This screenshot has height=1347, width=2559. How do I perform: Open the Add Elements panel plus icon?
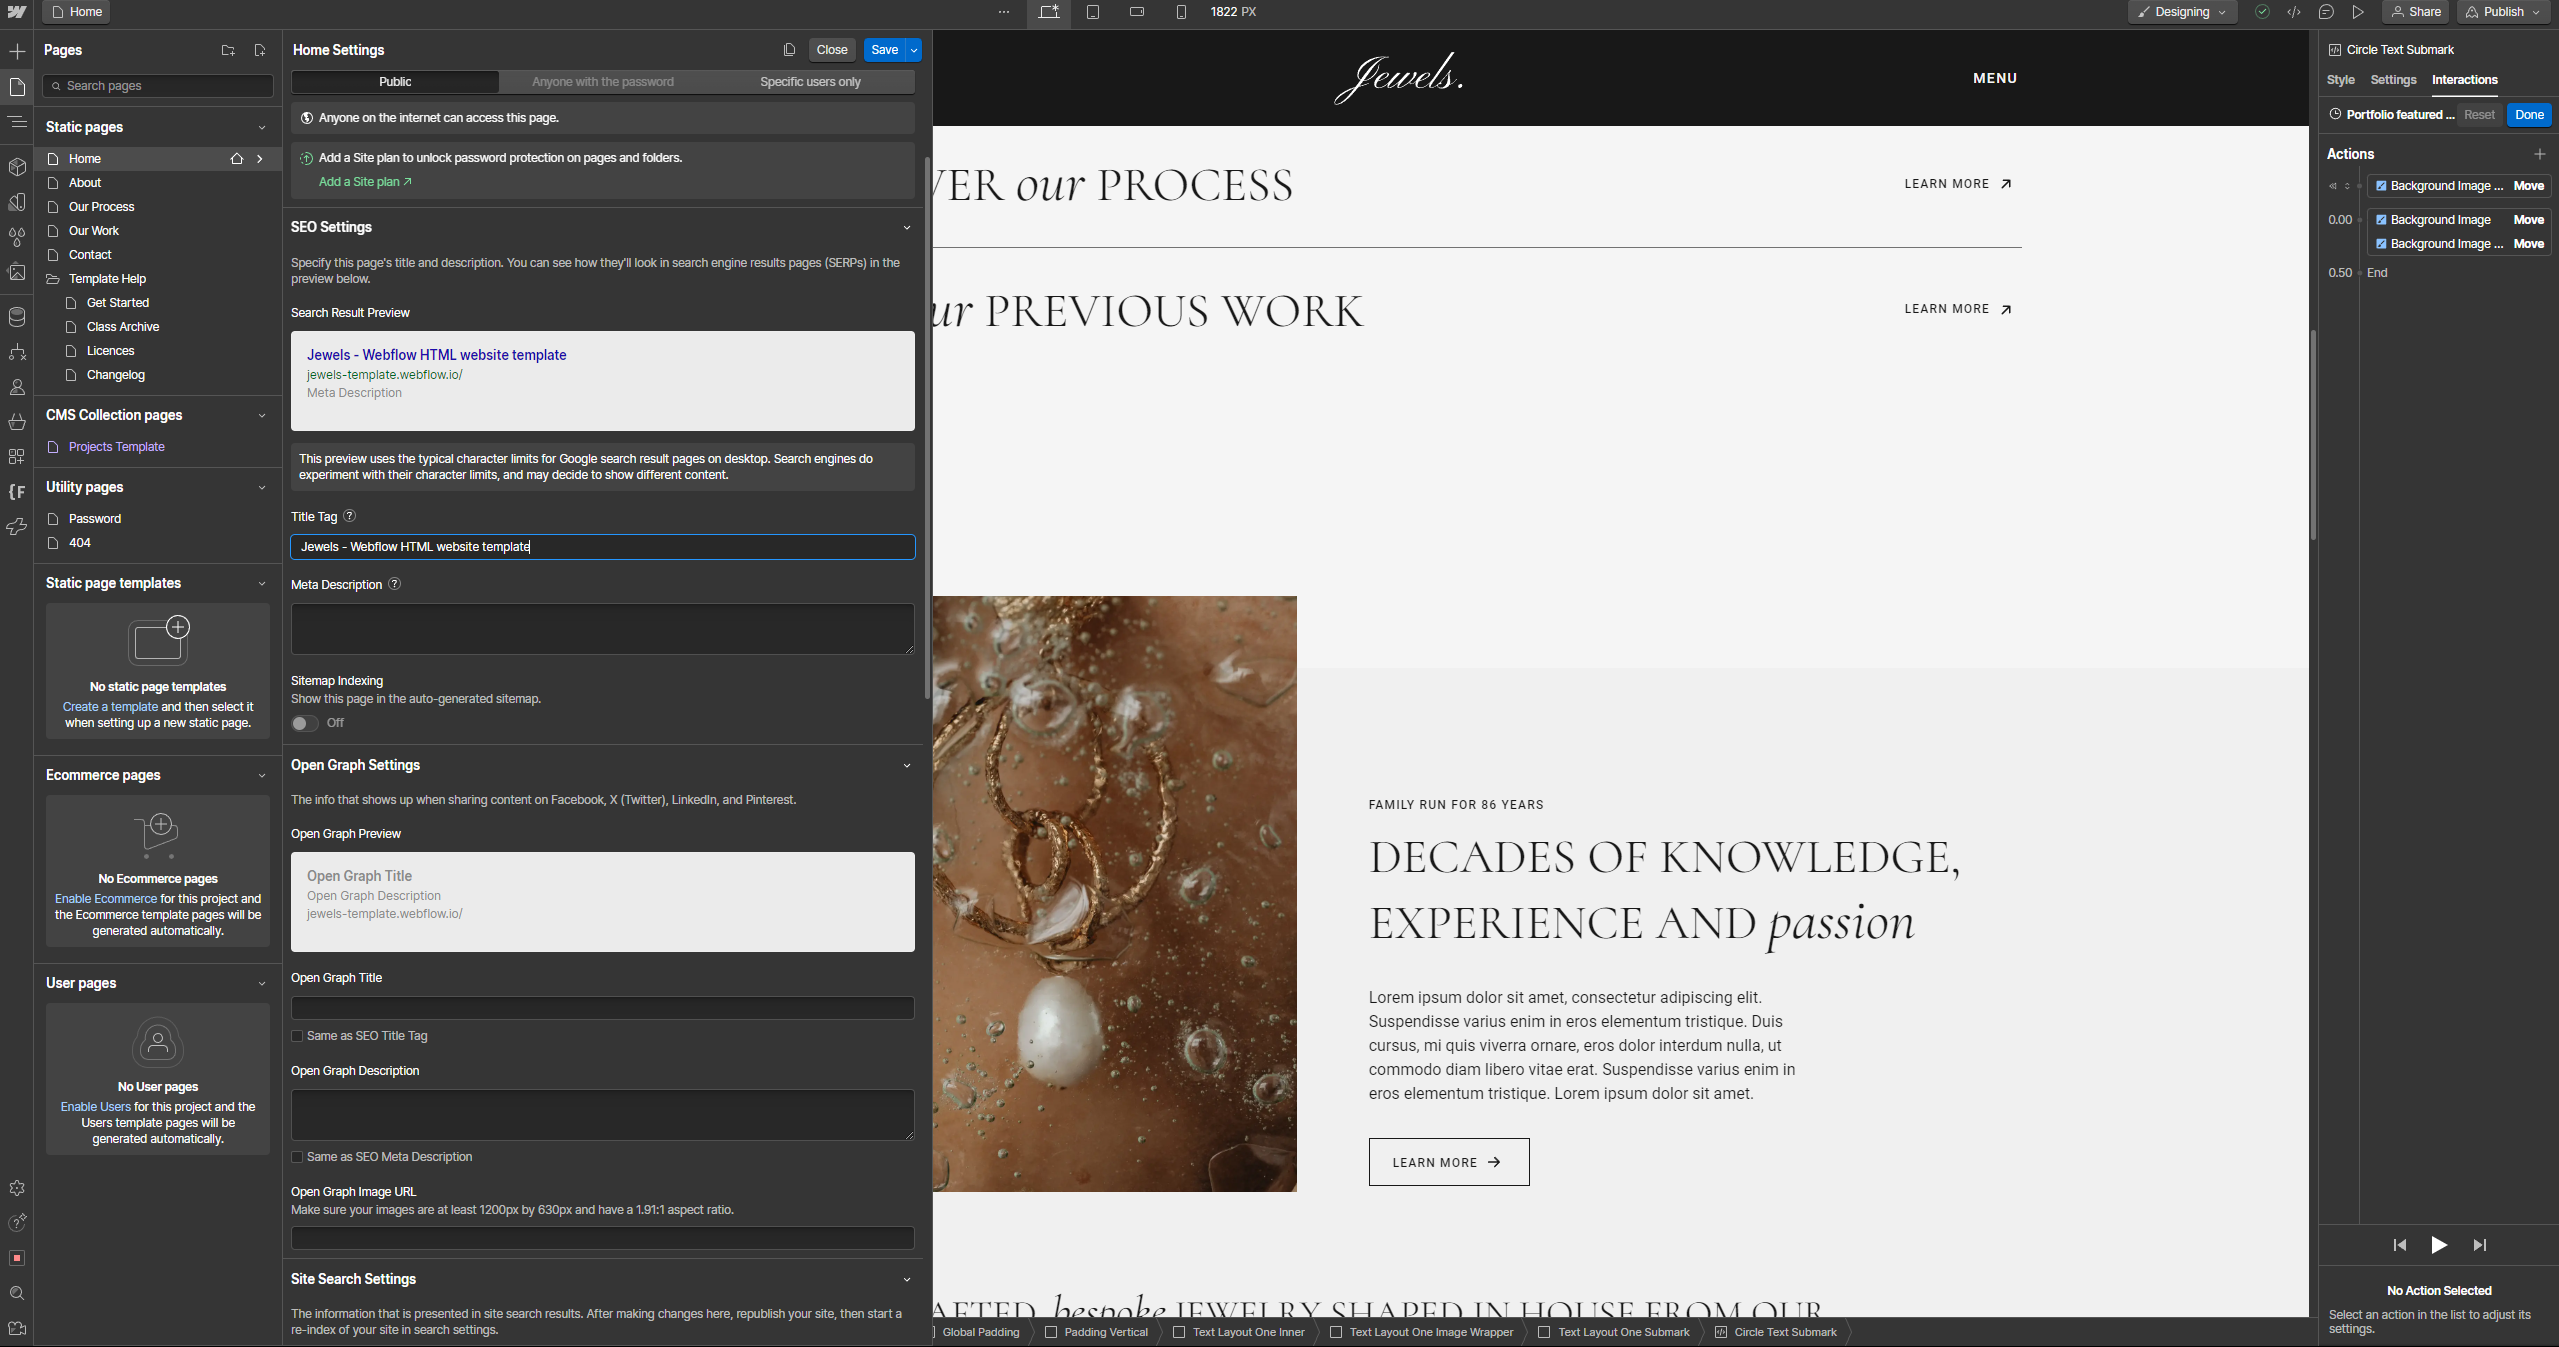click(x=17, y=51)
